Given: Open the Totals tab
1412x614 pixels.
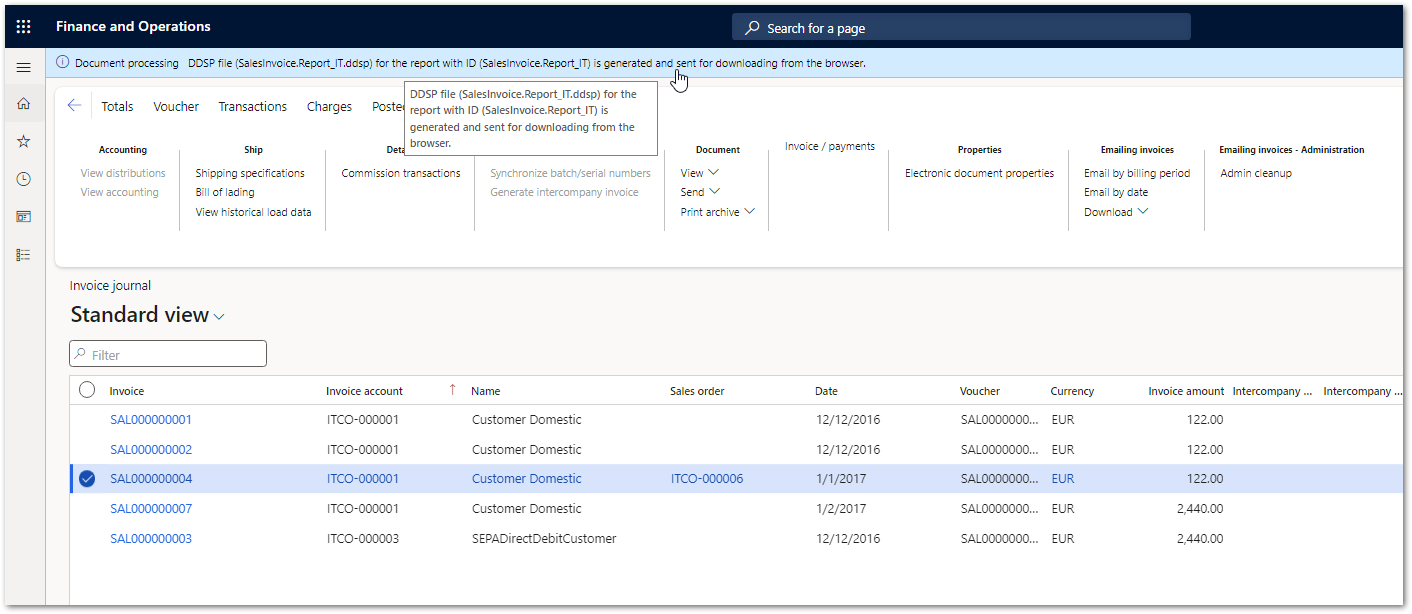Looking at the screenshot, I should pyautogui.click(x=117, y=107).
